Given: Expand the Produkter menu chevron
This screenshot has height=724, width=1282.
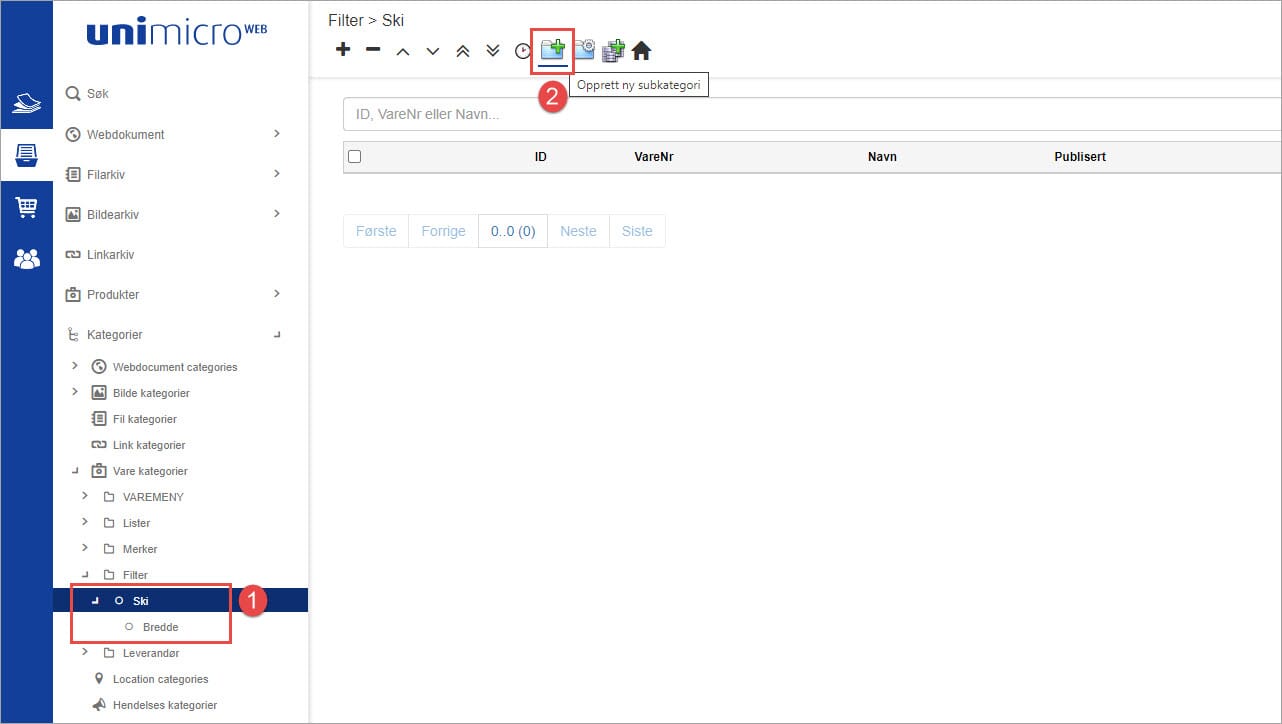Looking at the screenshot, I should coord(277,293).
